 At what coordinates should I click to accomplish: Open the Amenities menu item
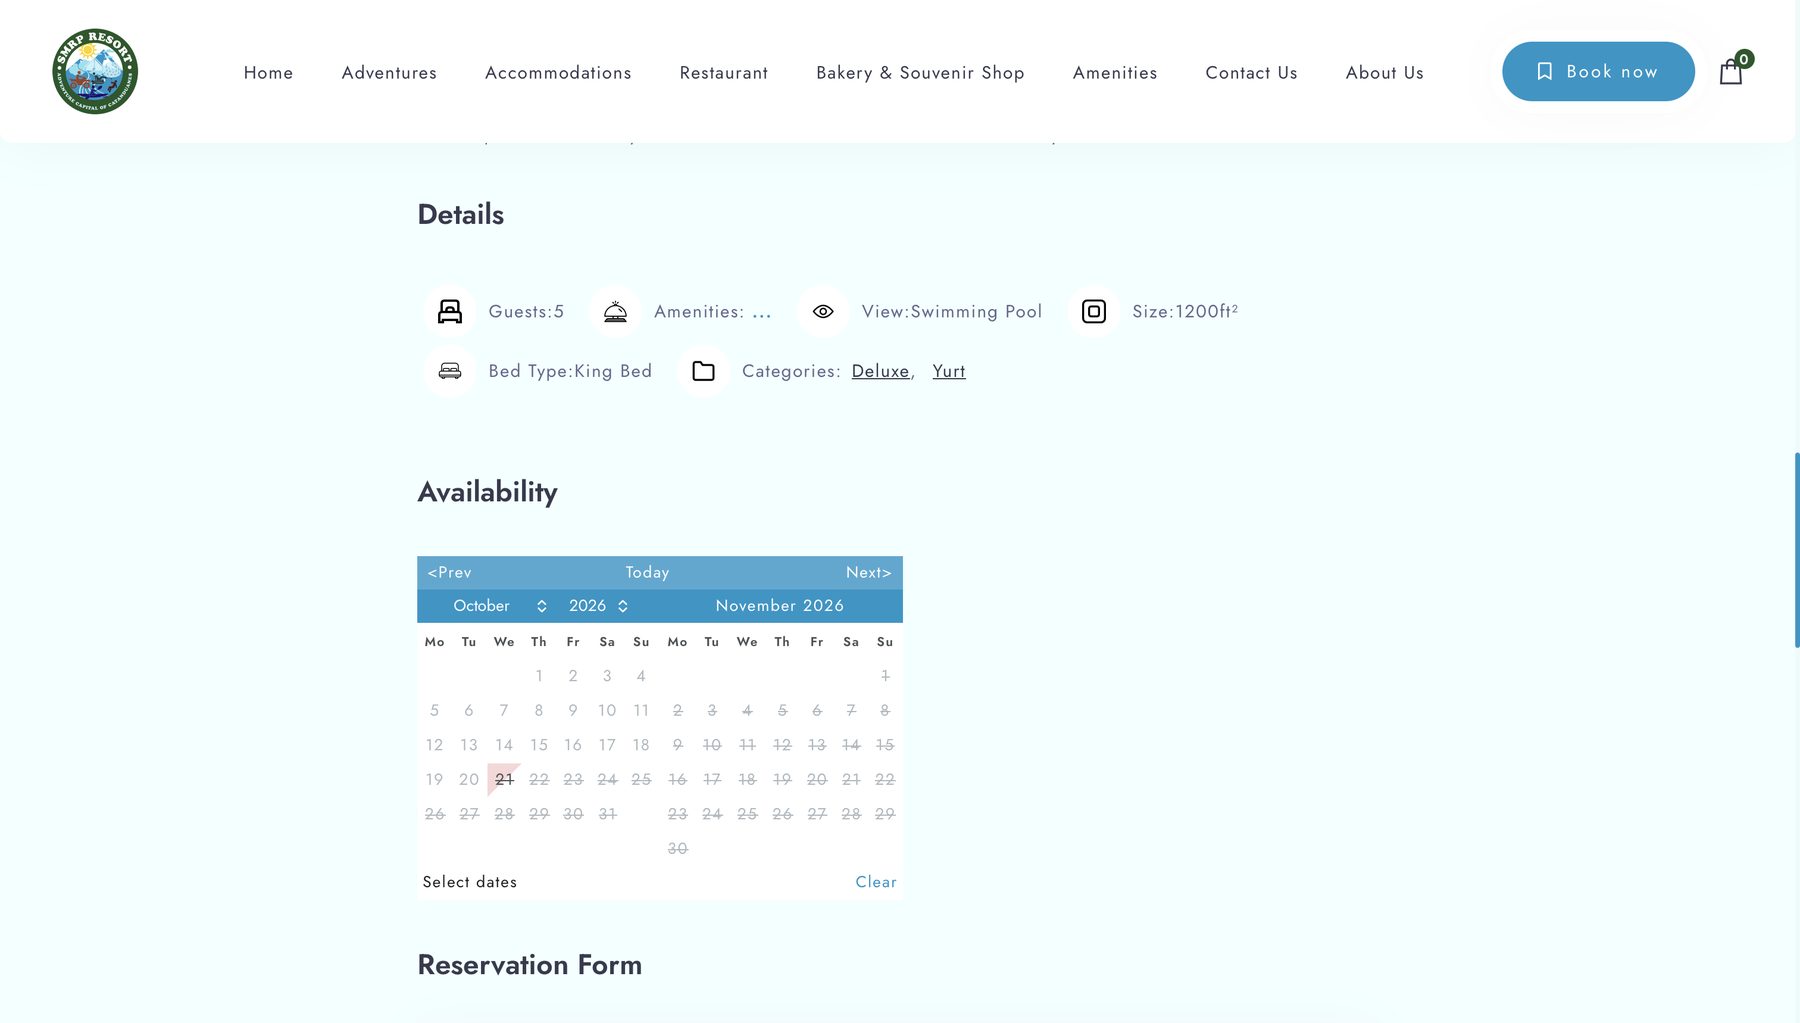coord(1115,73)
